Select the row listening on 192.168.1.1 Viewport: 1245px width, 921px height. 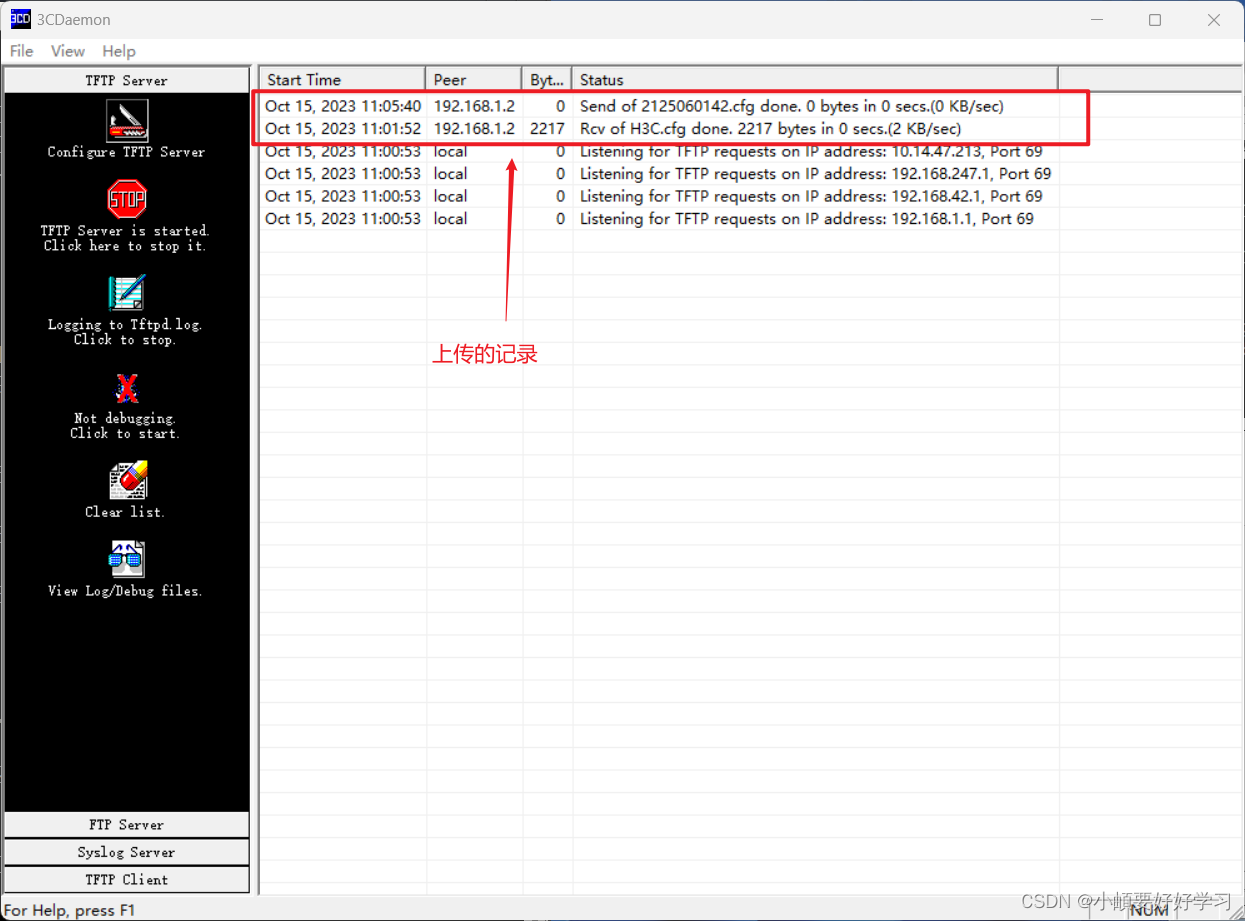[660, 219]
